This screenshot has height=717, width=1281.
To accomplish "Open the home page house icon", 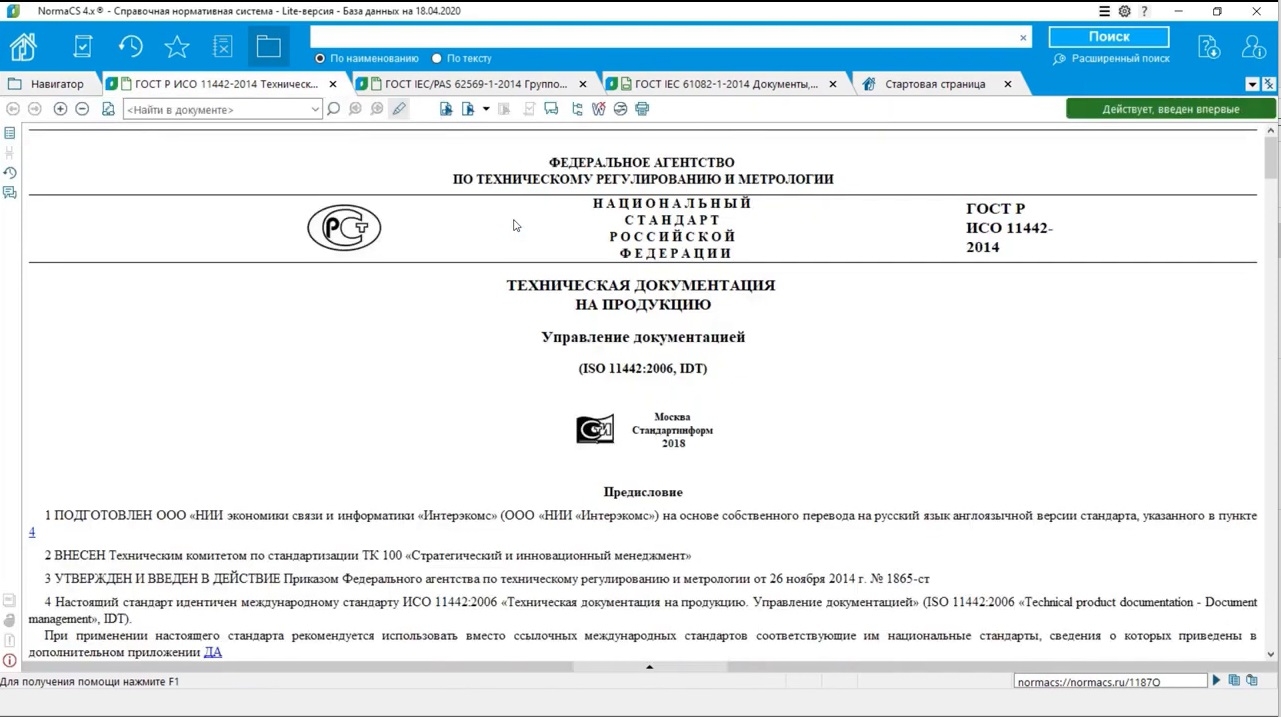I will [x=23, y=46].
